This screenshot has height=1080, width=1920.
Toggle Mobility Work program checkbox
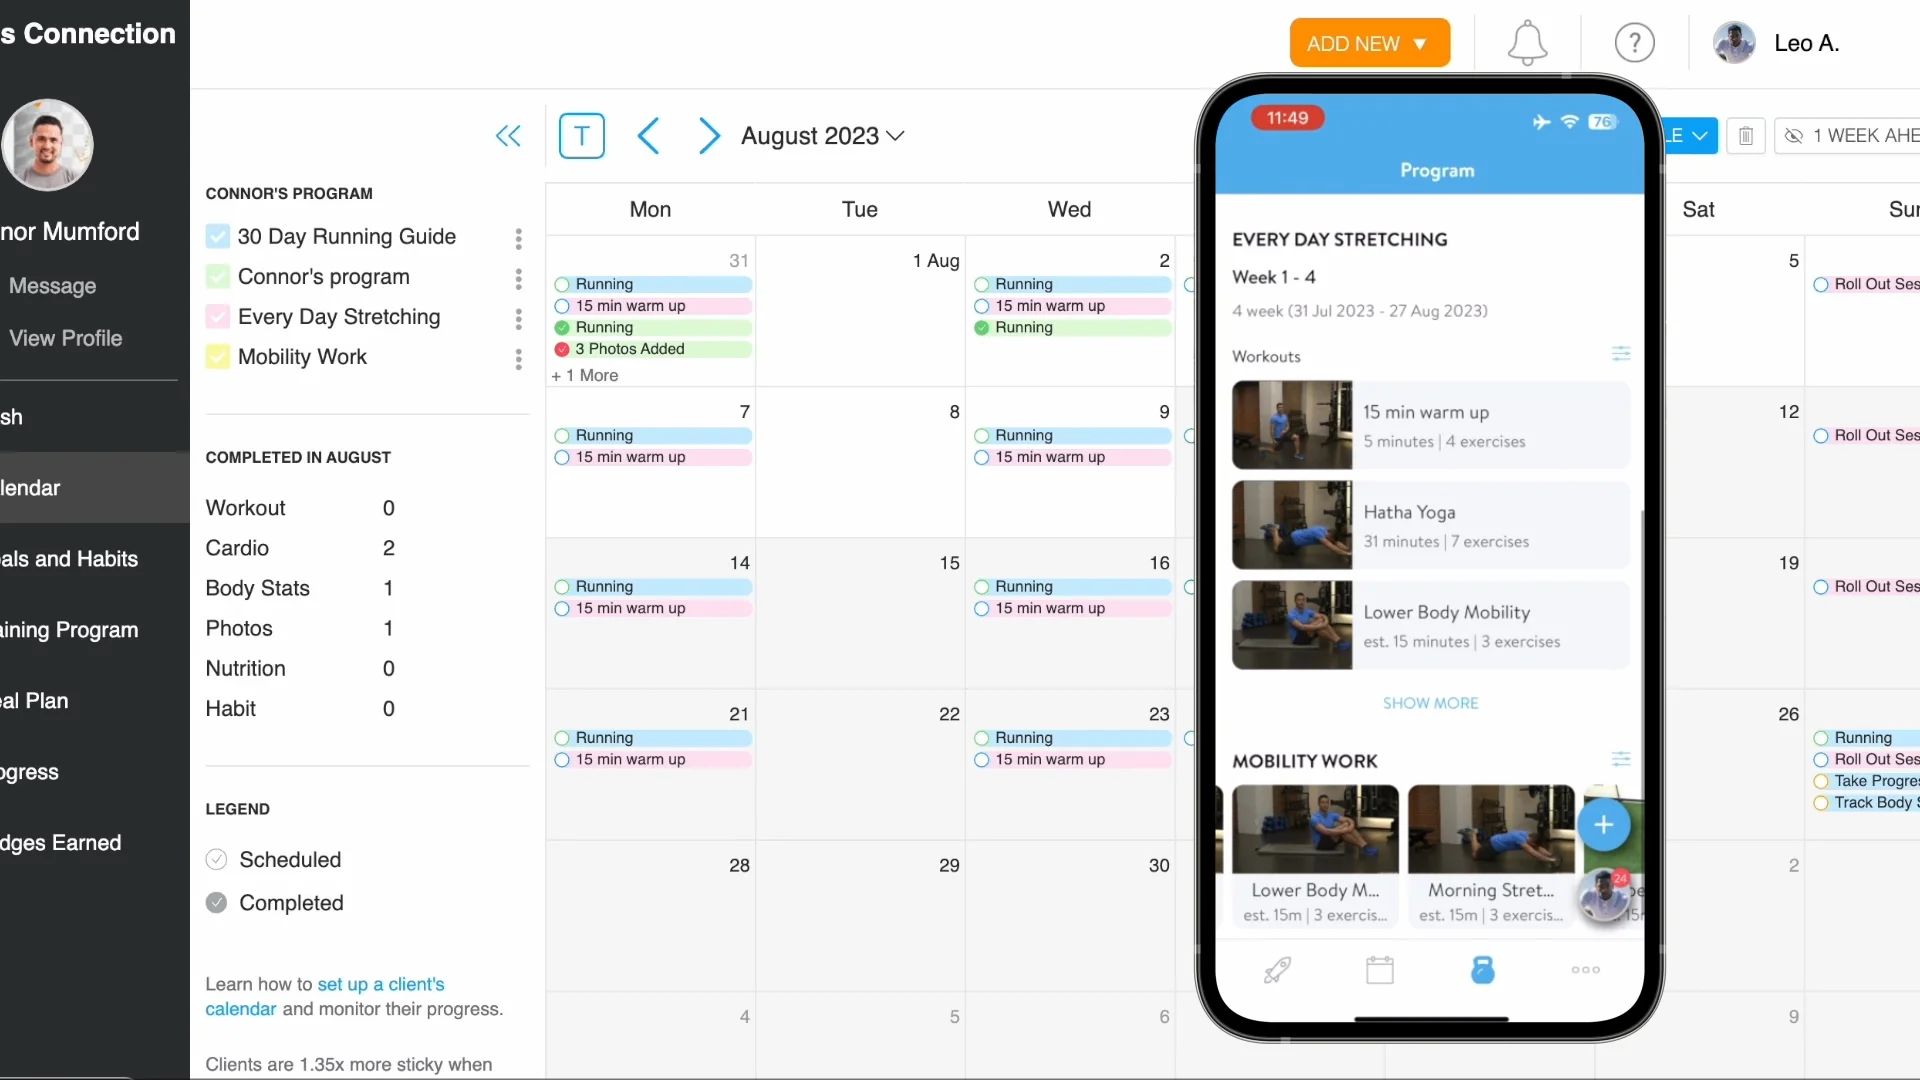click(217, 357)
